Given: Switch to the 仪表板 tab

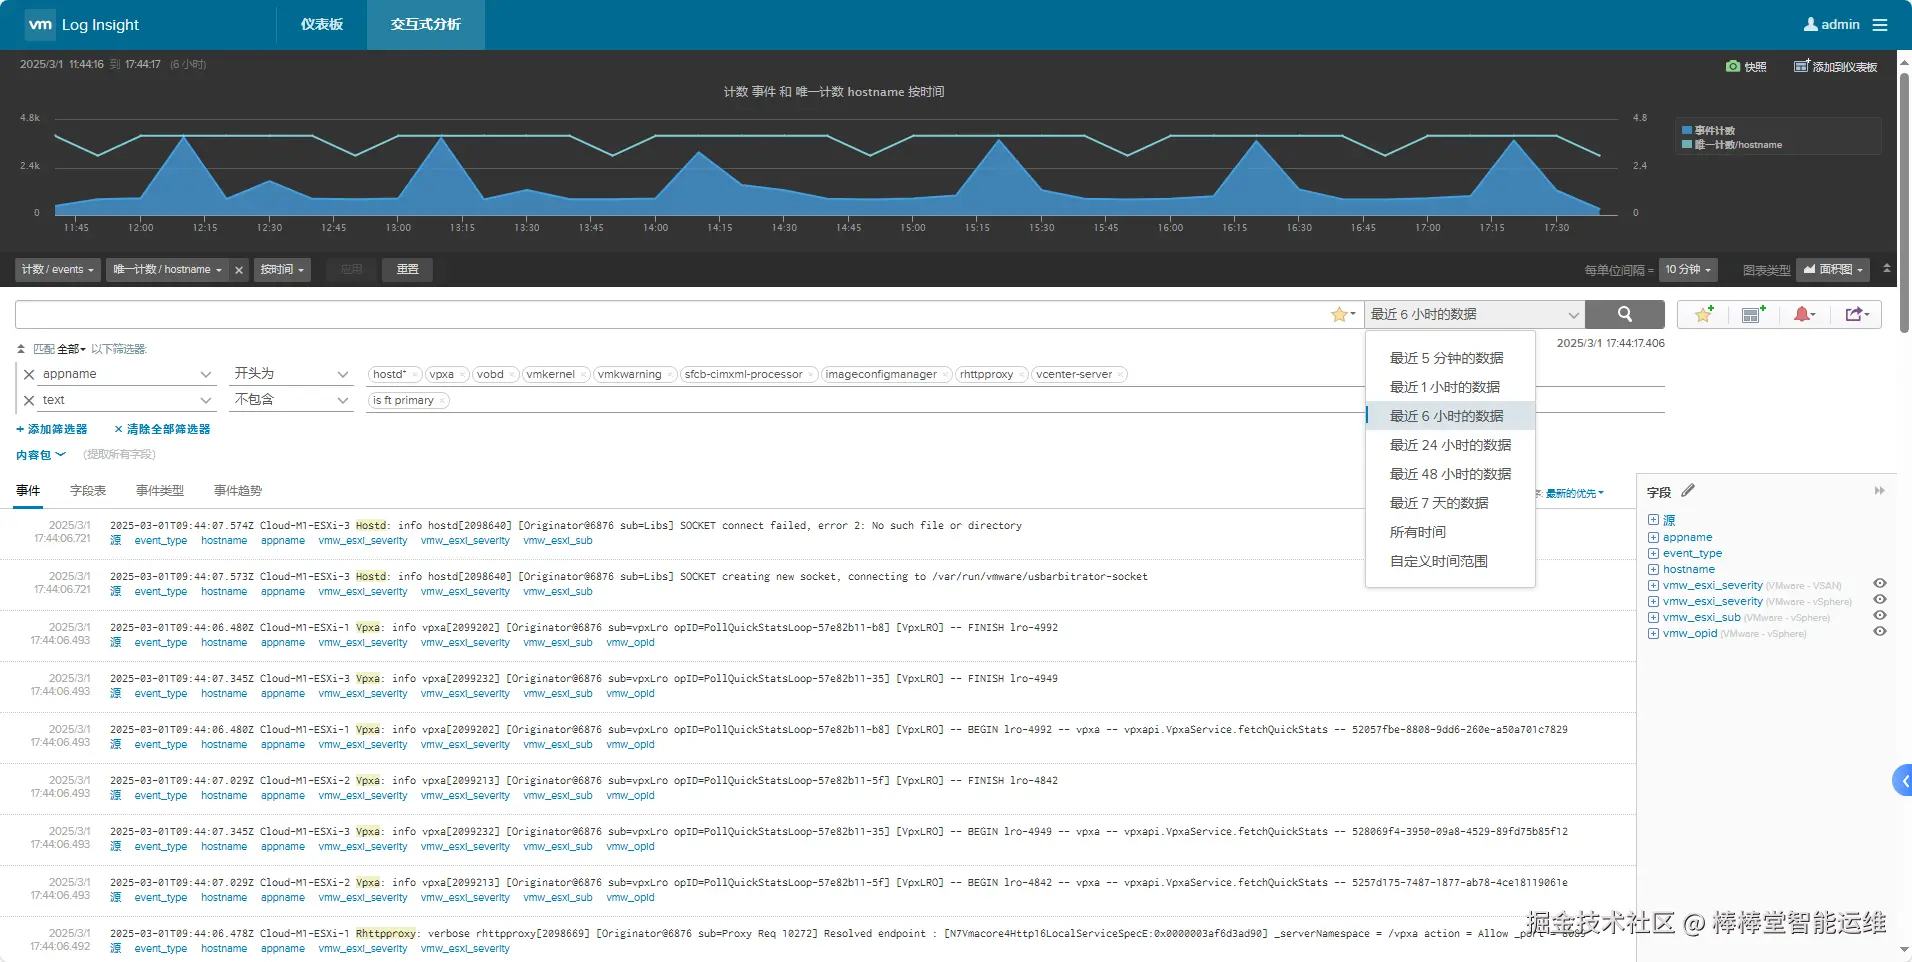Looking at the screenshot, I should tap(322, 25).
